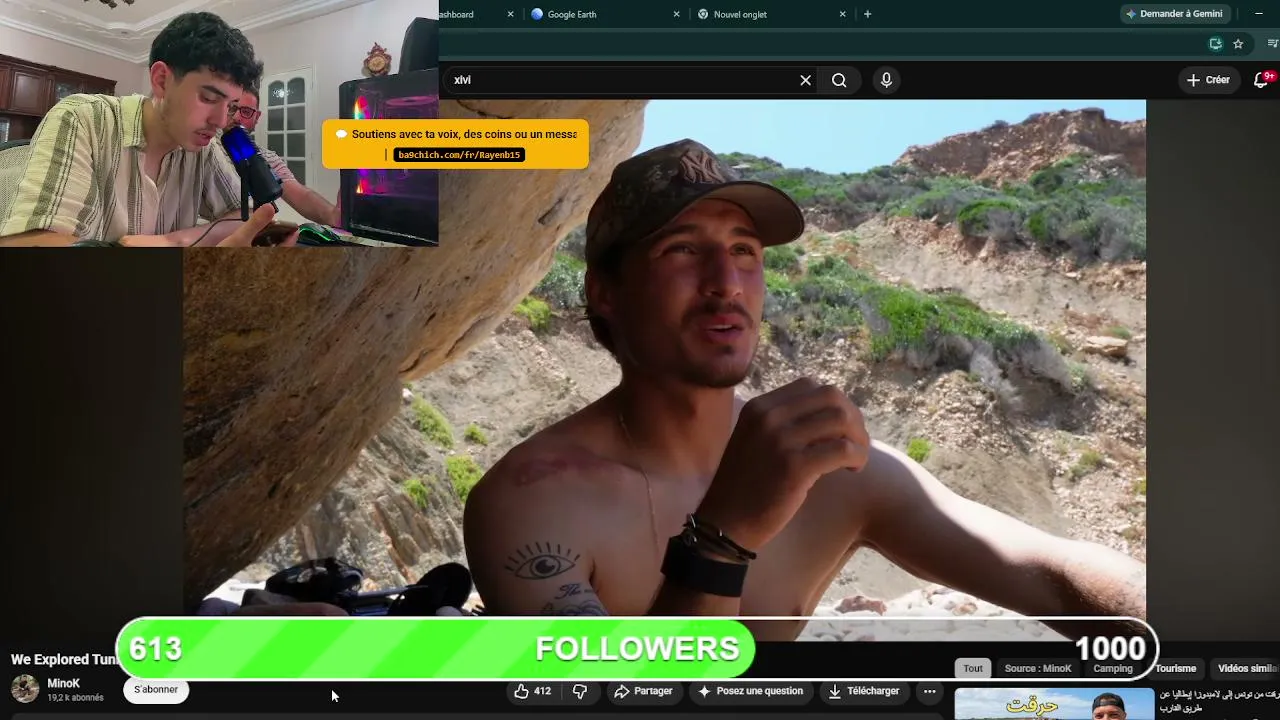Open the notifications bell
This screenshot has width=1280, height=720.
(1262, 80)
